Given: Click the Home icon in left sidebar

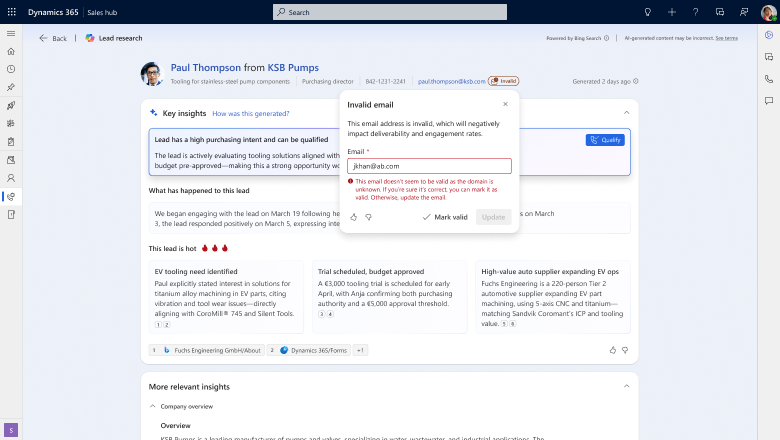Looking at the screenshot, I should (x=11, y=50).
